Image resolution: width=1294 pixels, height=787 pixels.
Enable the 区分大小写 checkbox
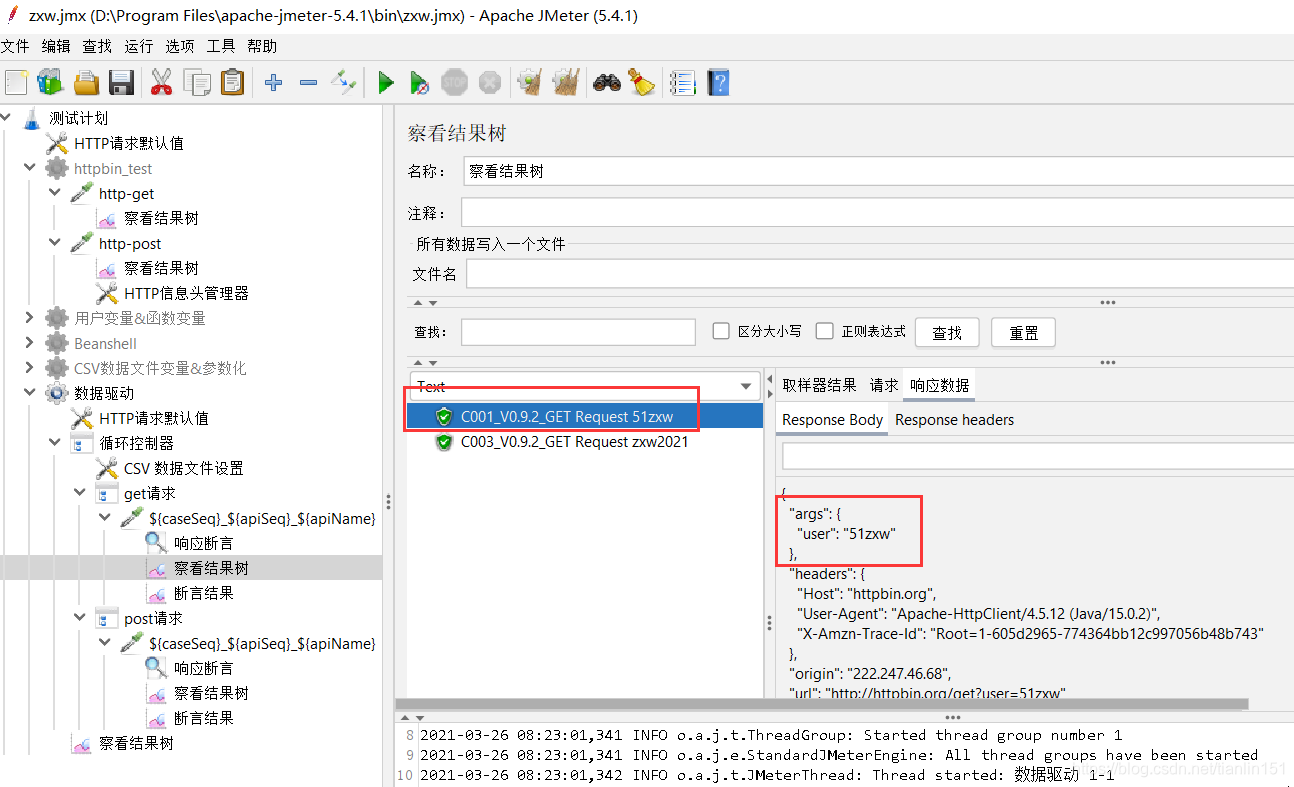pos(720,331)
